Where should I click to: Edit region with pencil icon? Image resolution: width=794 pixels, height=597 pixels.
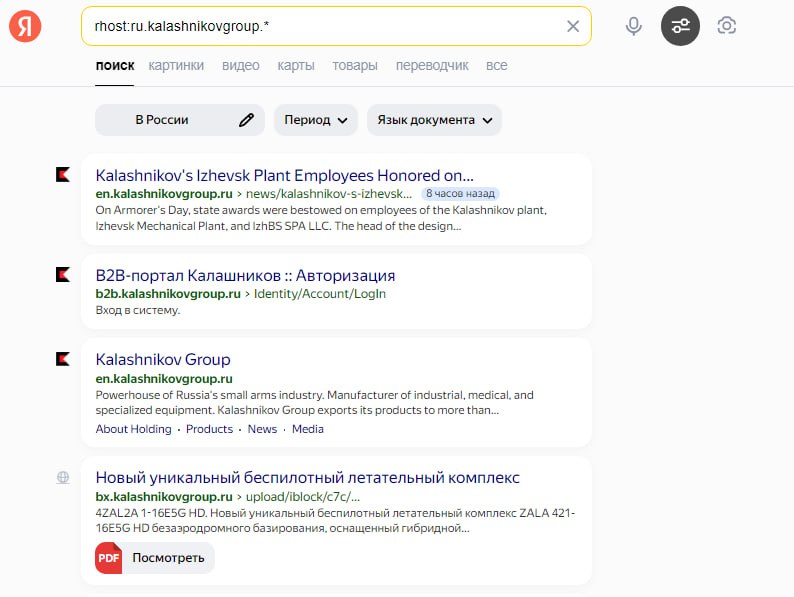tap(246, 120)
